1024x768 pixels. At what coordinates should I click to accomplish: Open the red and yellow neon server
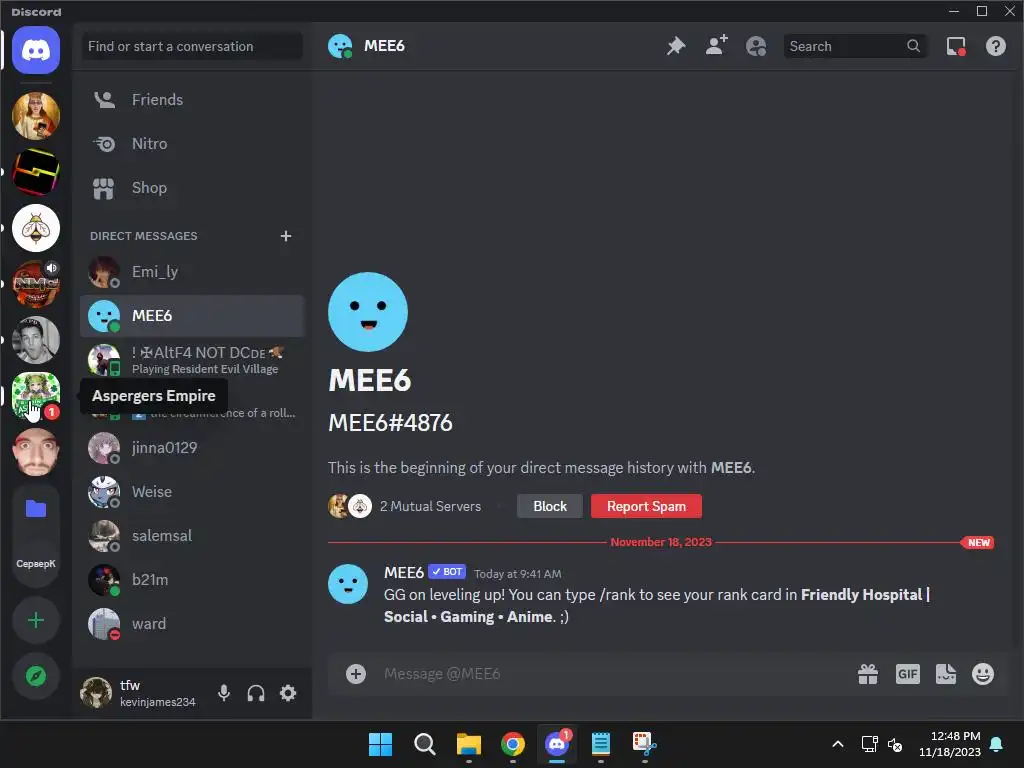[36, 172]
